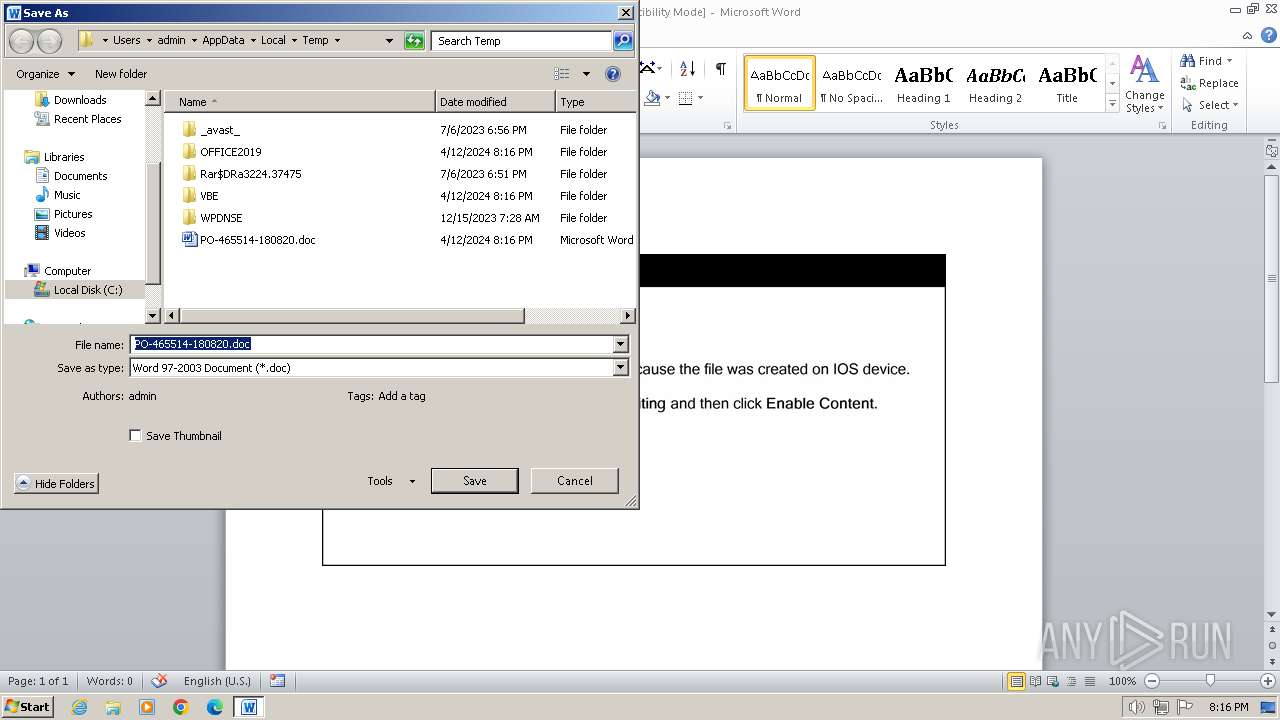This screenshot has width=1280, height=720.
Task: Switch to Full Screen Reading view
Action: 1035,681
